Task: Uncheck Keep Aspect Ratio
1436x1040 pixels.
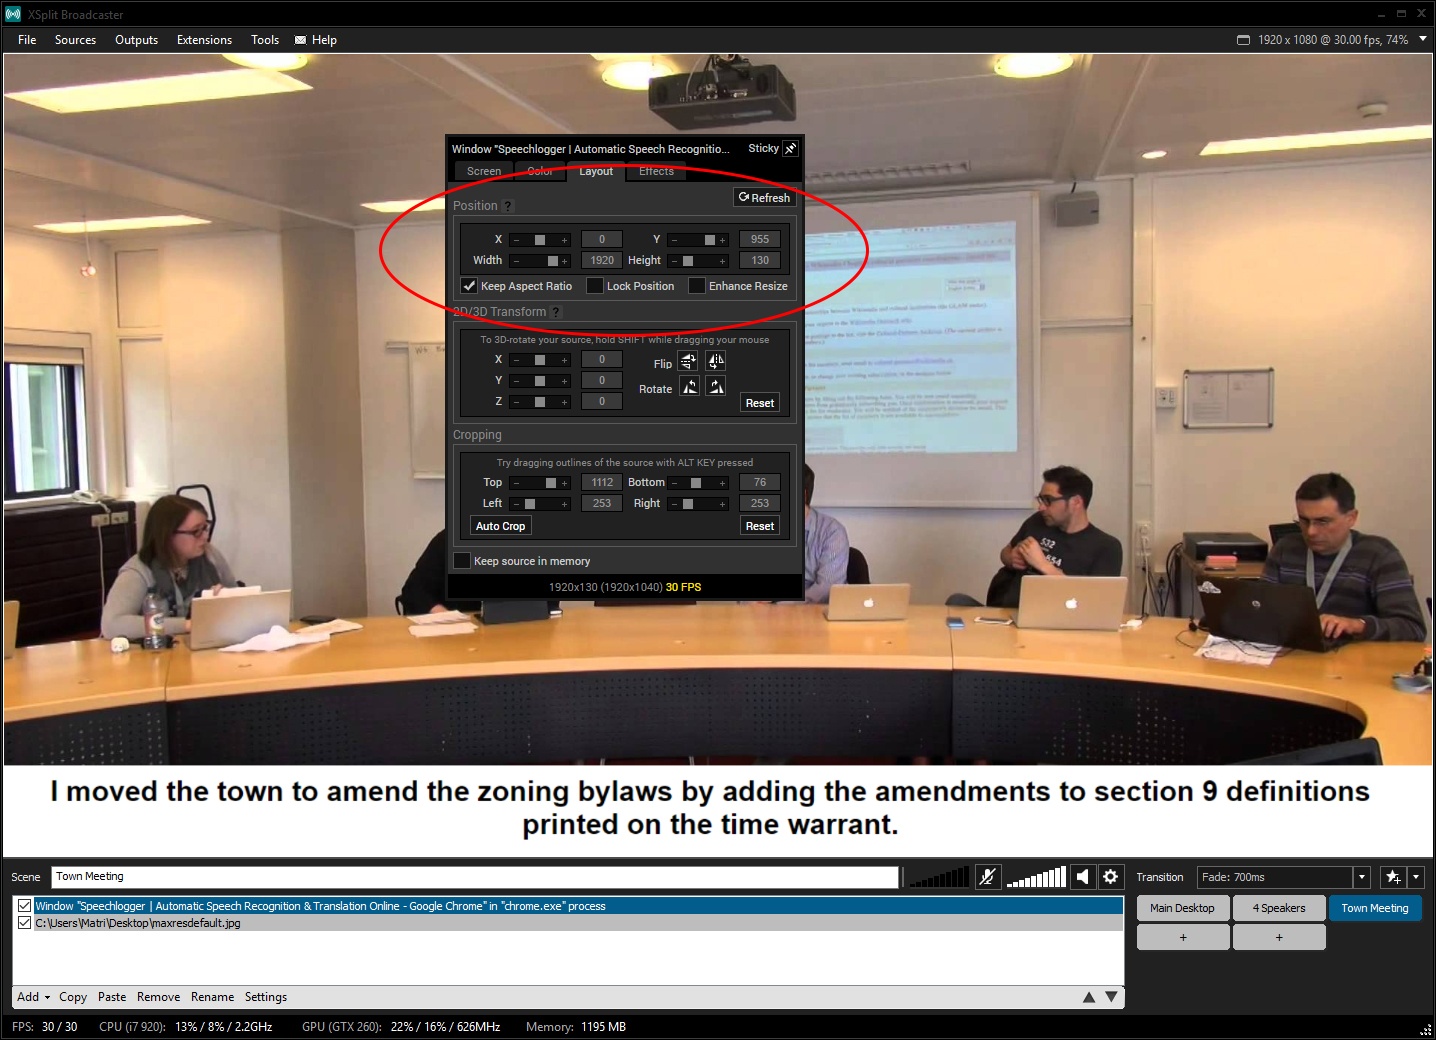Action: click(x=469, y=285)
